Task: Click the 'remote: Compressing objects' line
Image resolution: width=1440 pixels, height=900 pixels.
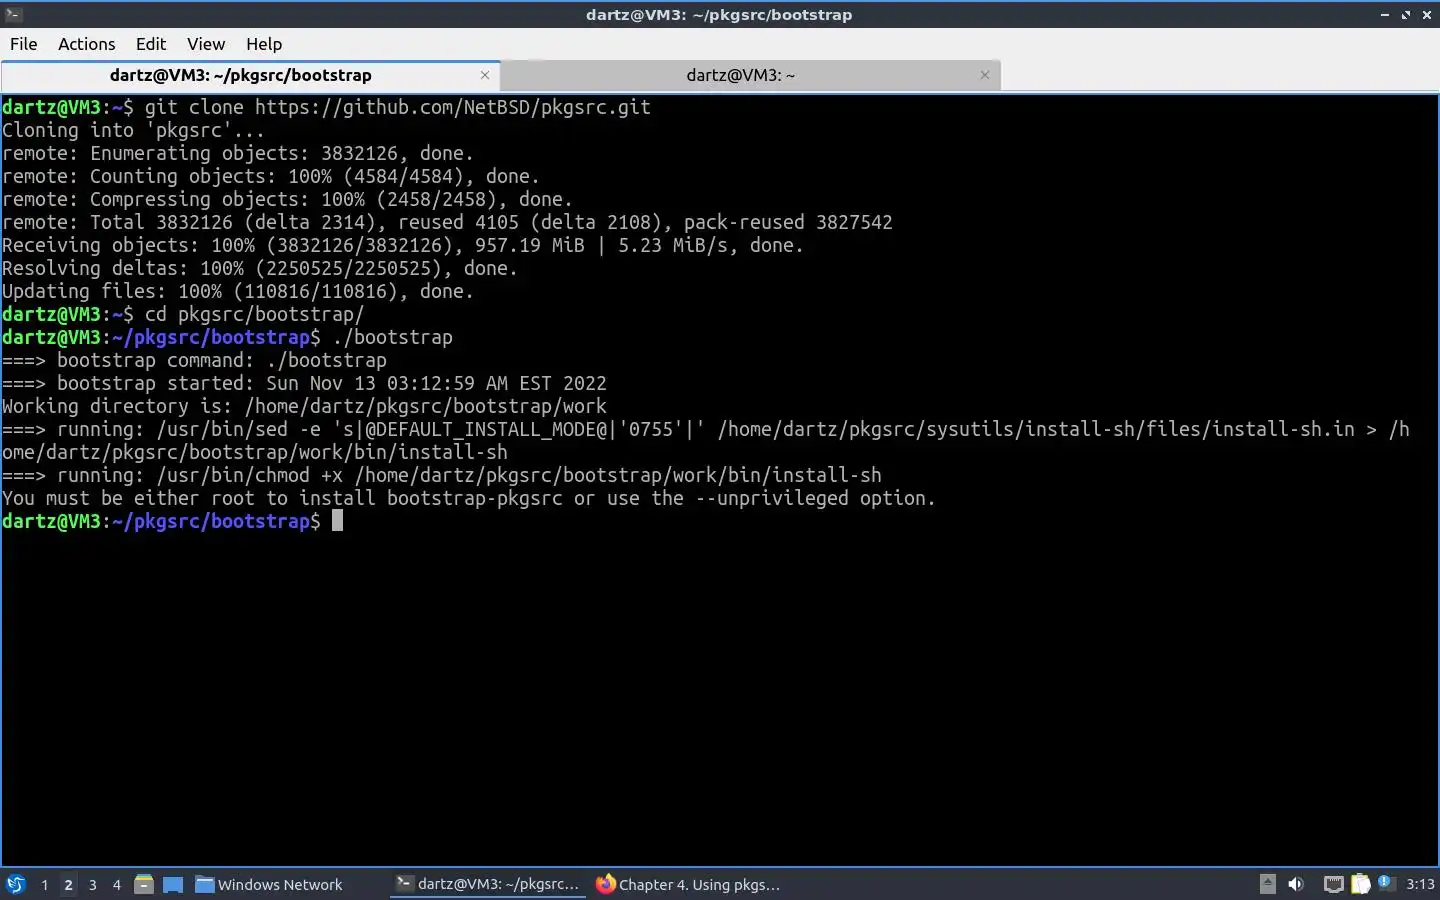Action: [288, 199]
